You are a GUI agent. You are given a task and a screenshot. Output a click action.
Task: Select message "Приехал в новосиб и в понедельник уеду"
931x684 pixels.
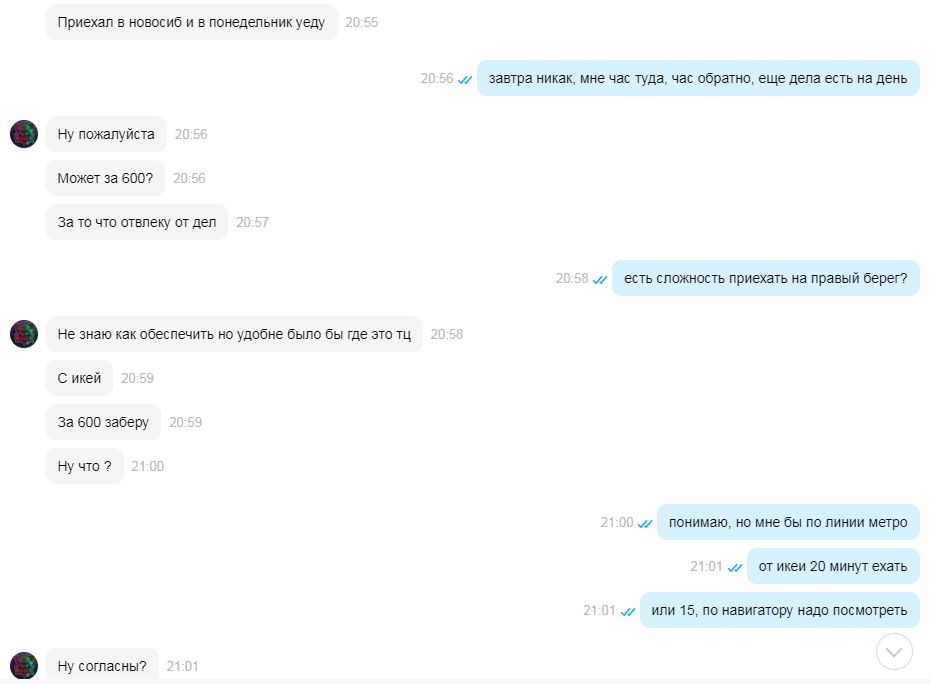(192, 23)
